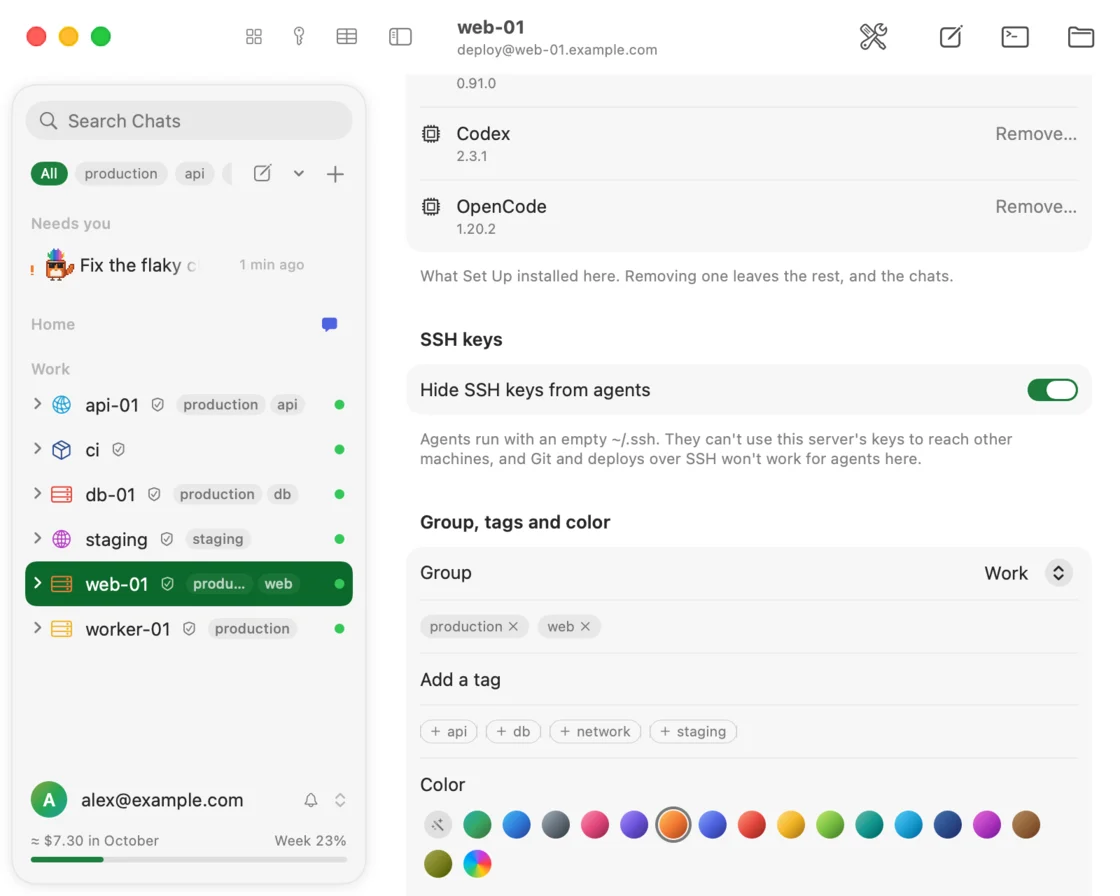Viewport: 1120px width, 896px height.
Task: Click the Search Chats field
Action: click(189, 121)
